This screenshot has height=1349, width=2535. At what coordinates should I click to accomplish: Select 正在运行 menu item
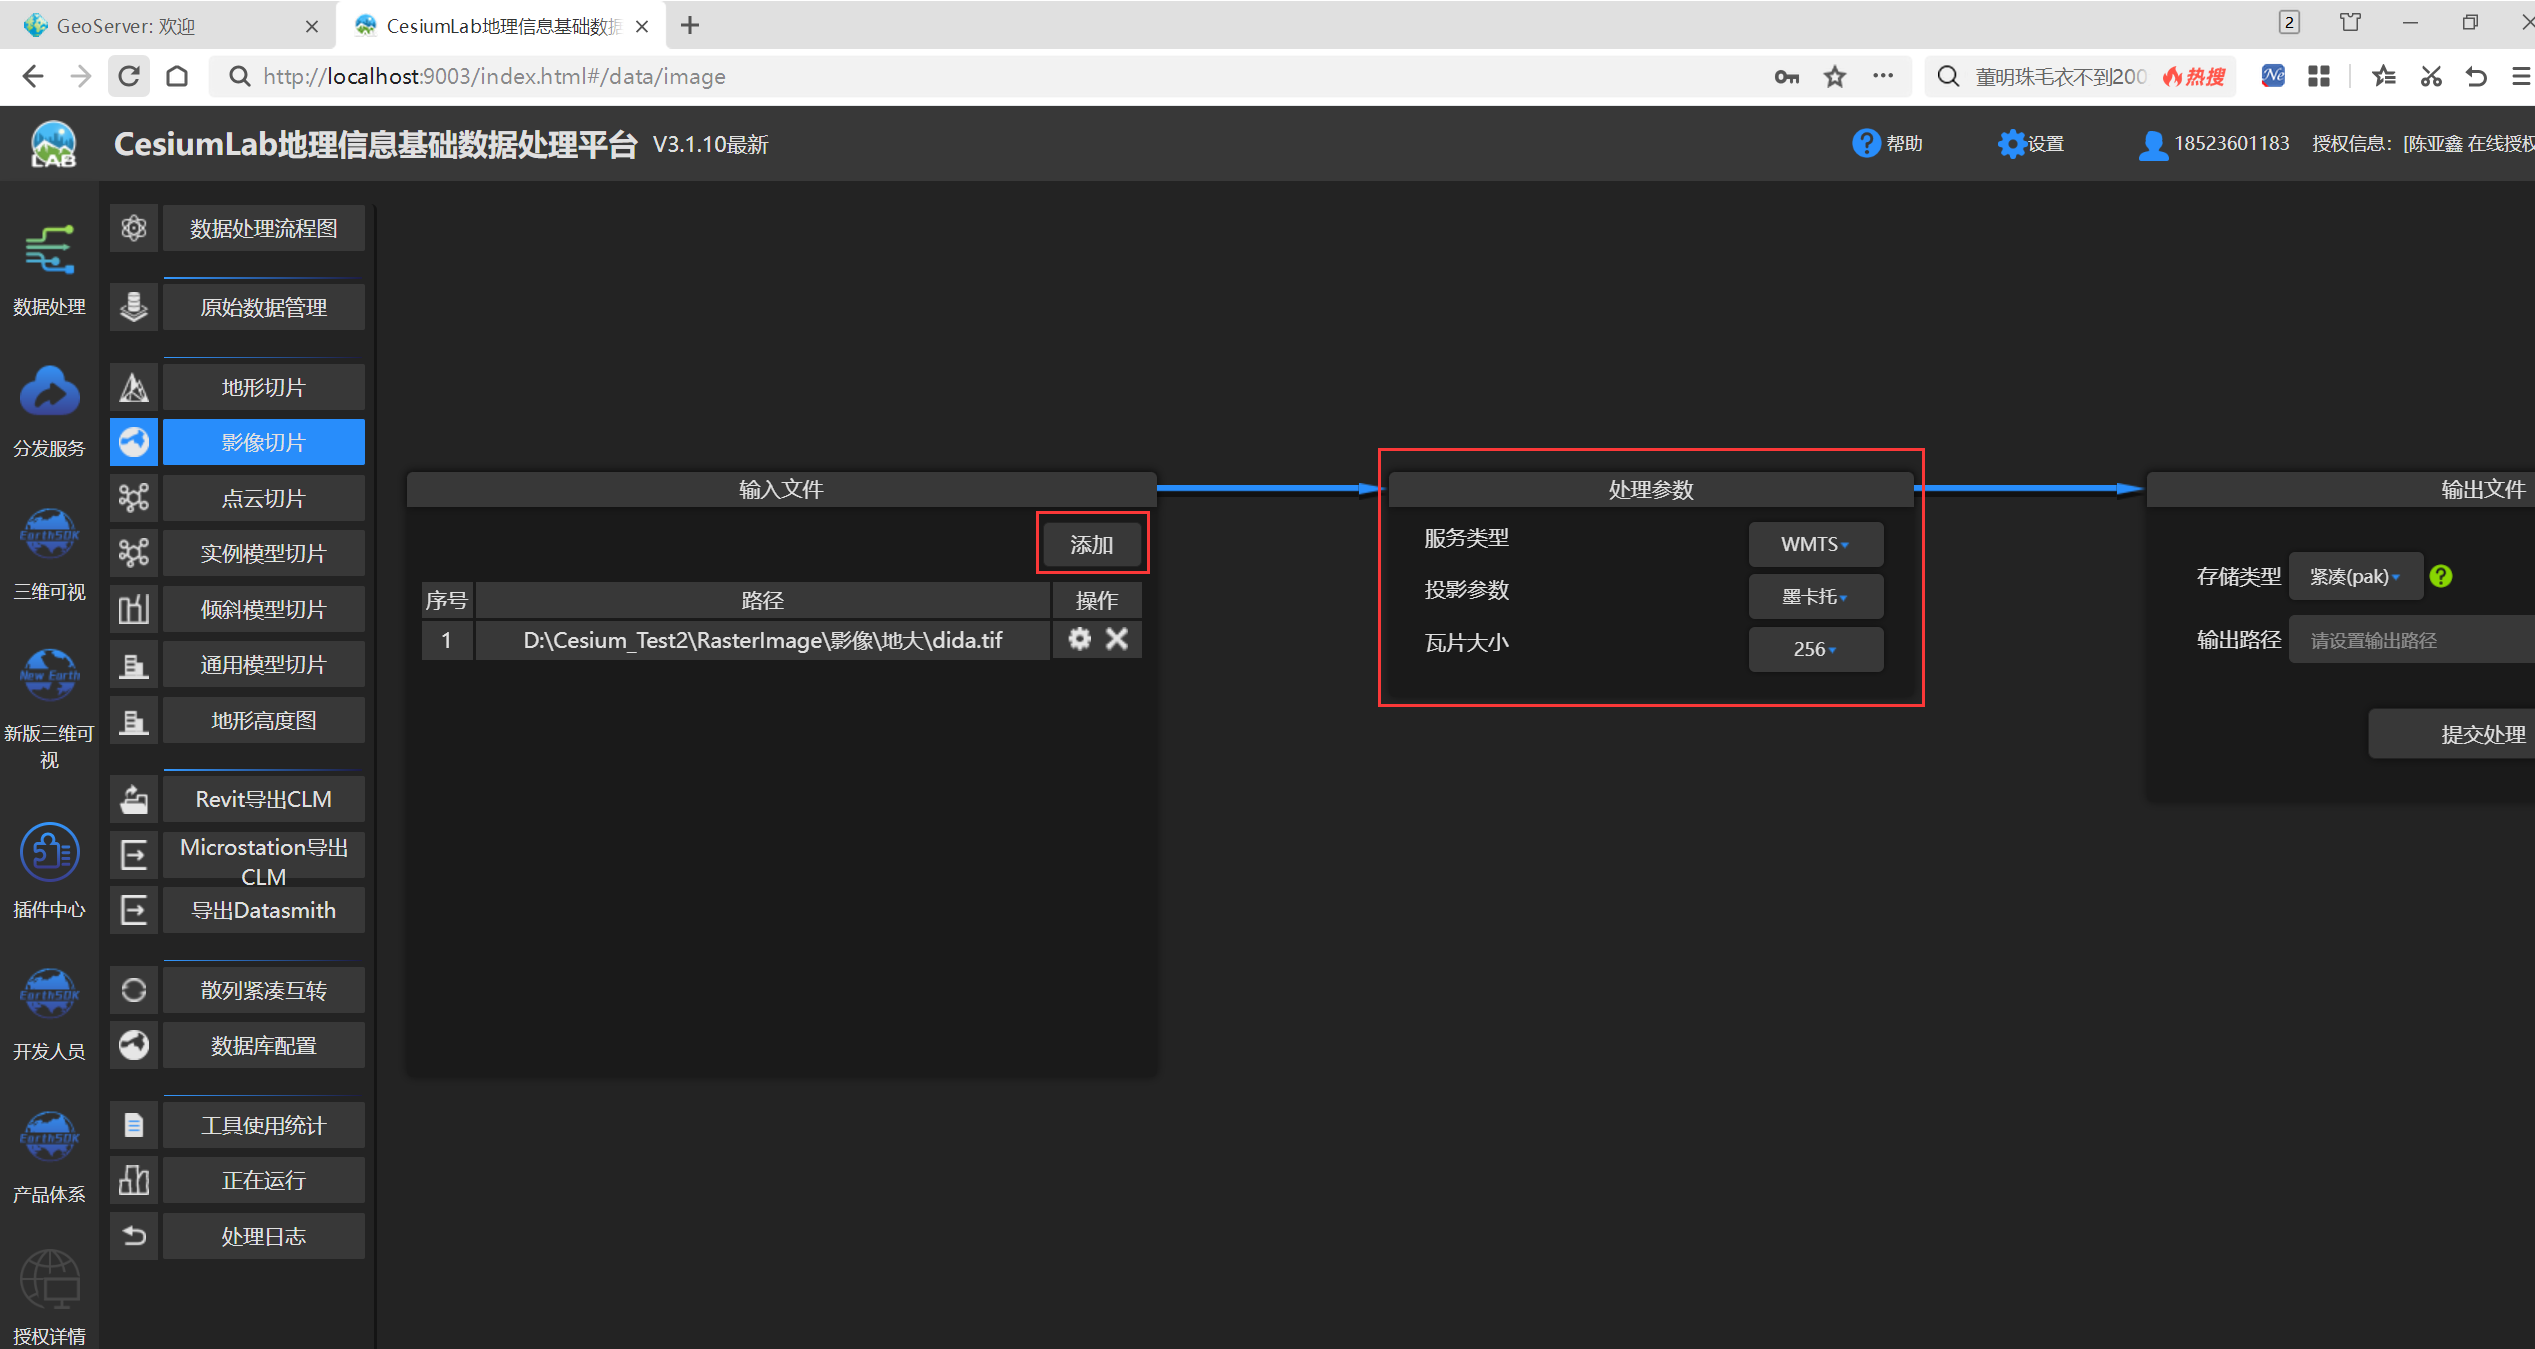click(264, 1180)
